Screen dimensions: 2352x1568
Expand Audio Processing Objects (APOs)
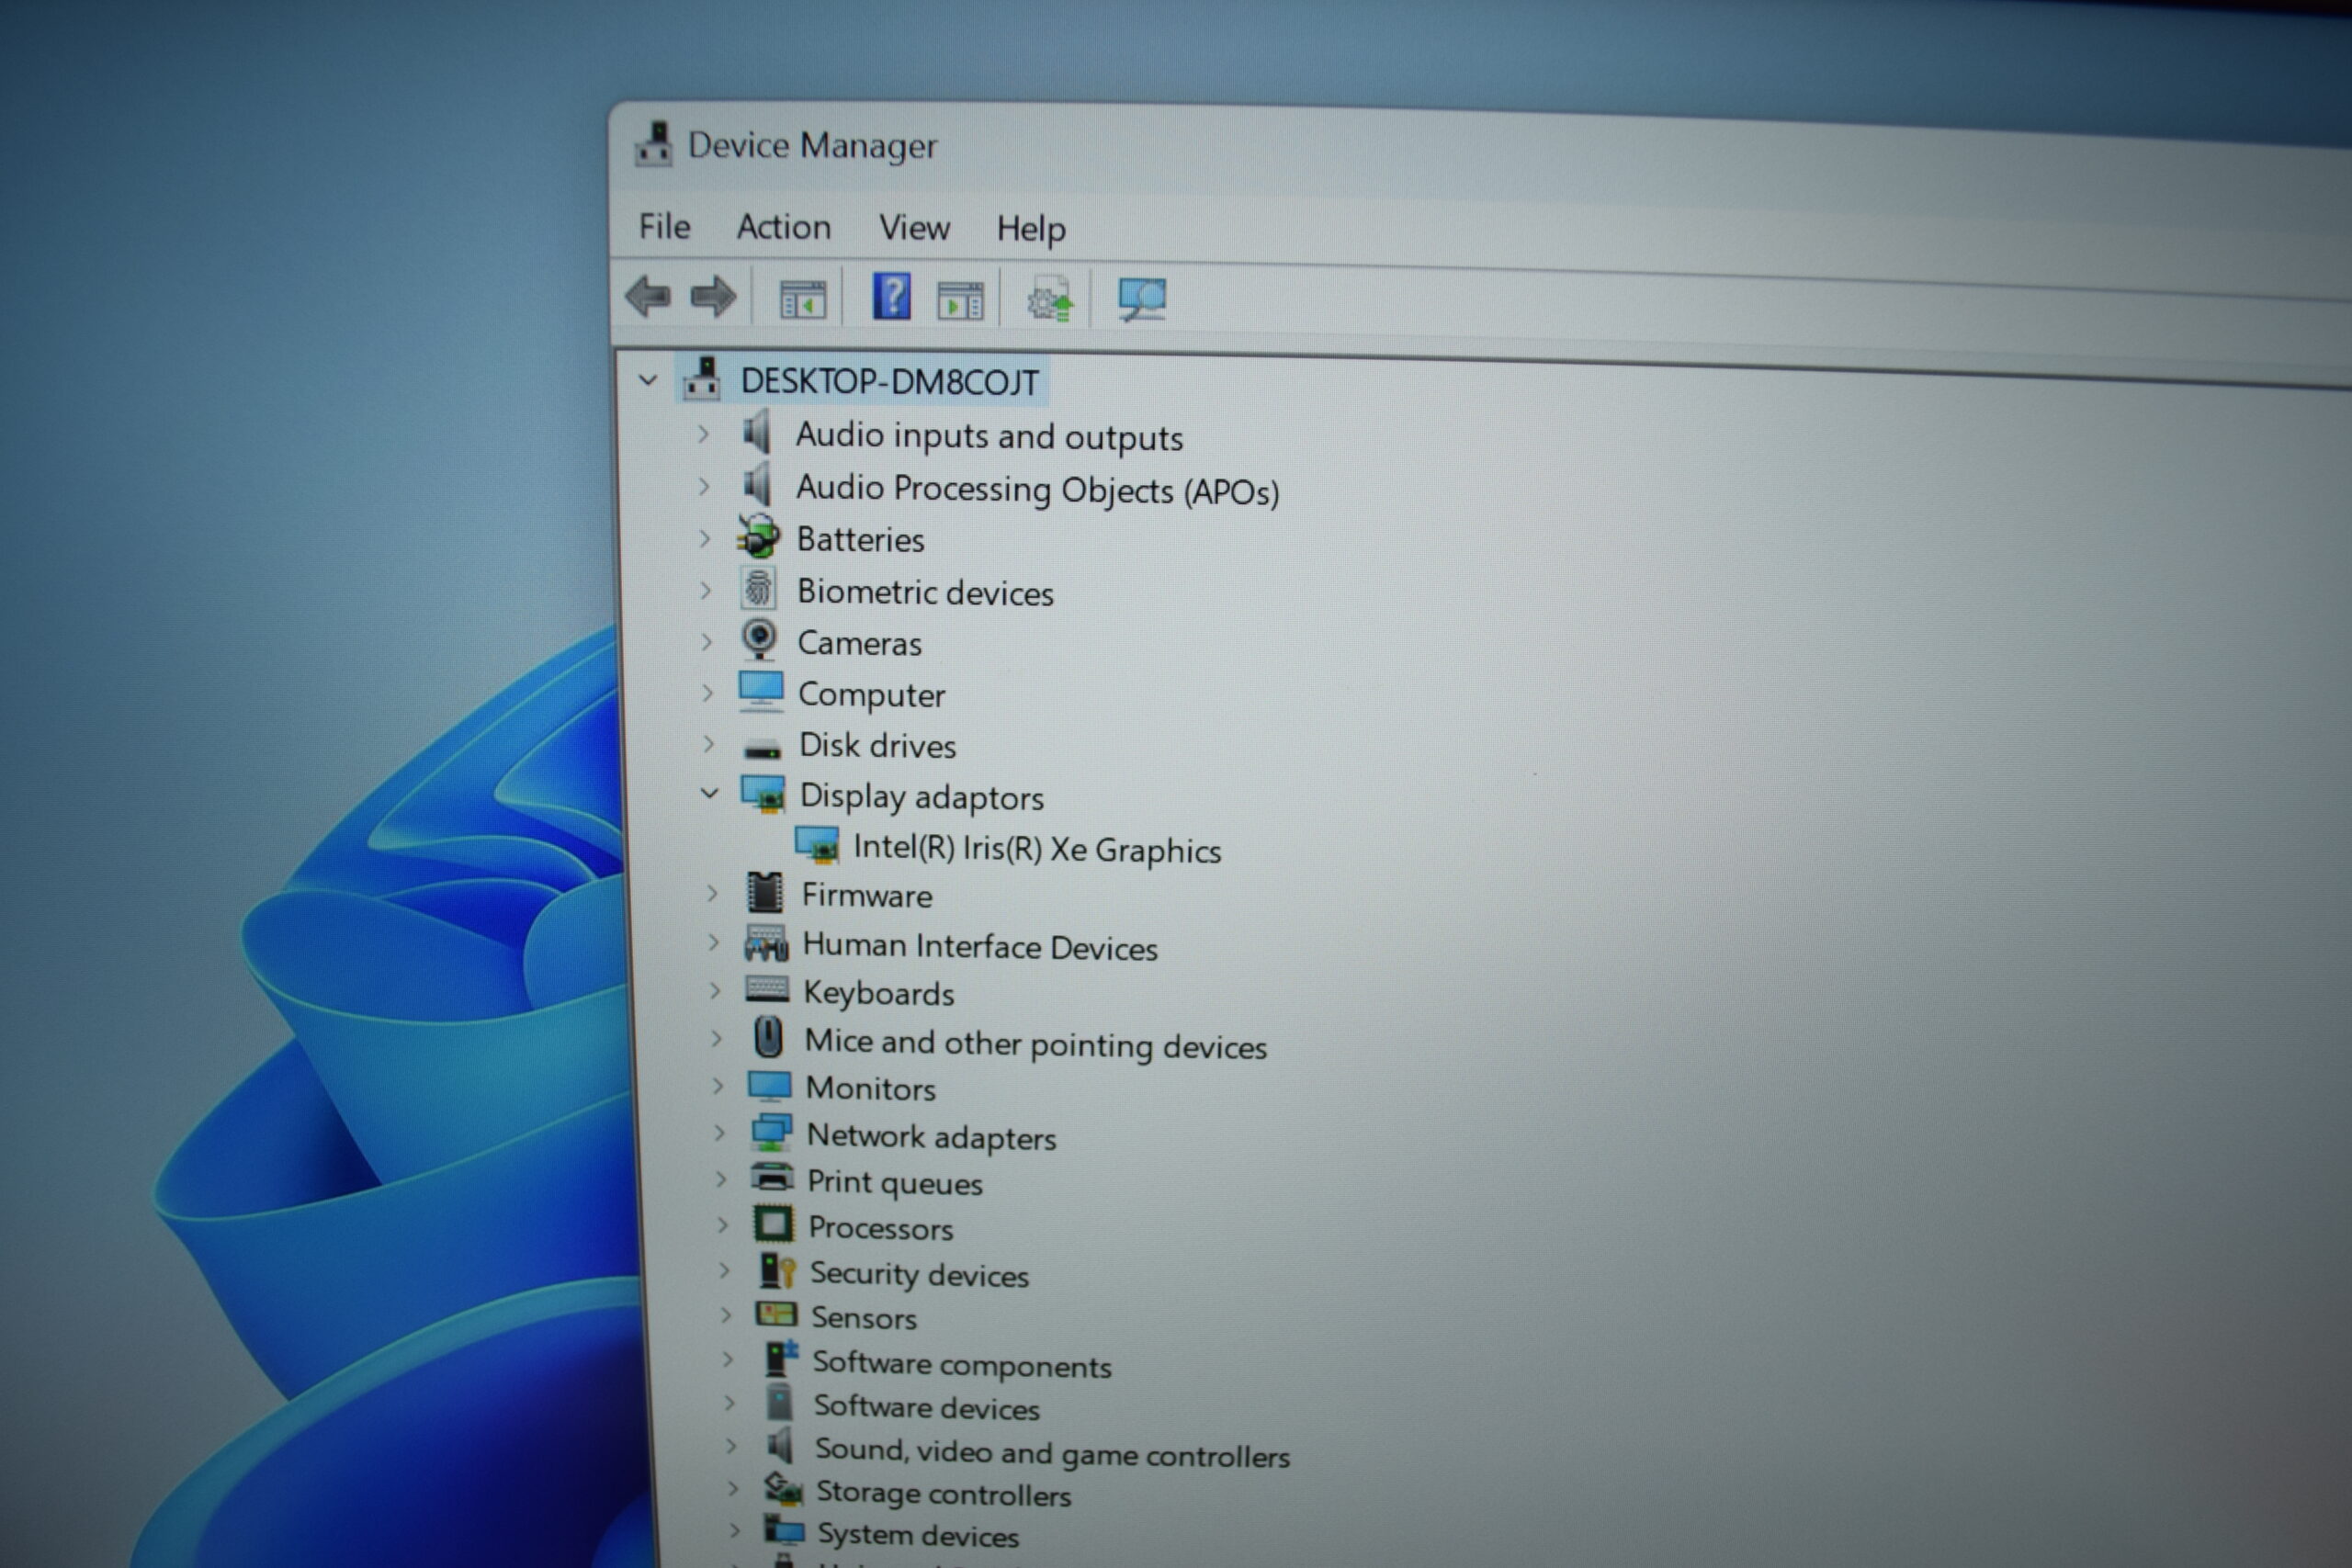coord(704,486)
